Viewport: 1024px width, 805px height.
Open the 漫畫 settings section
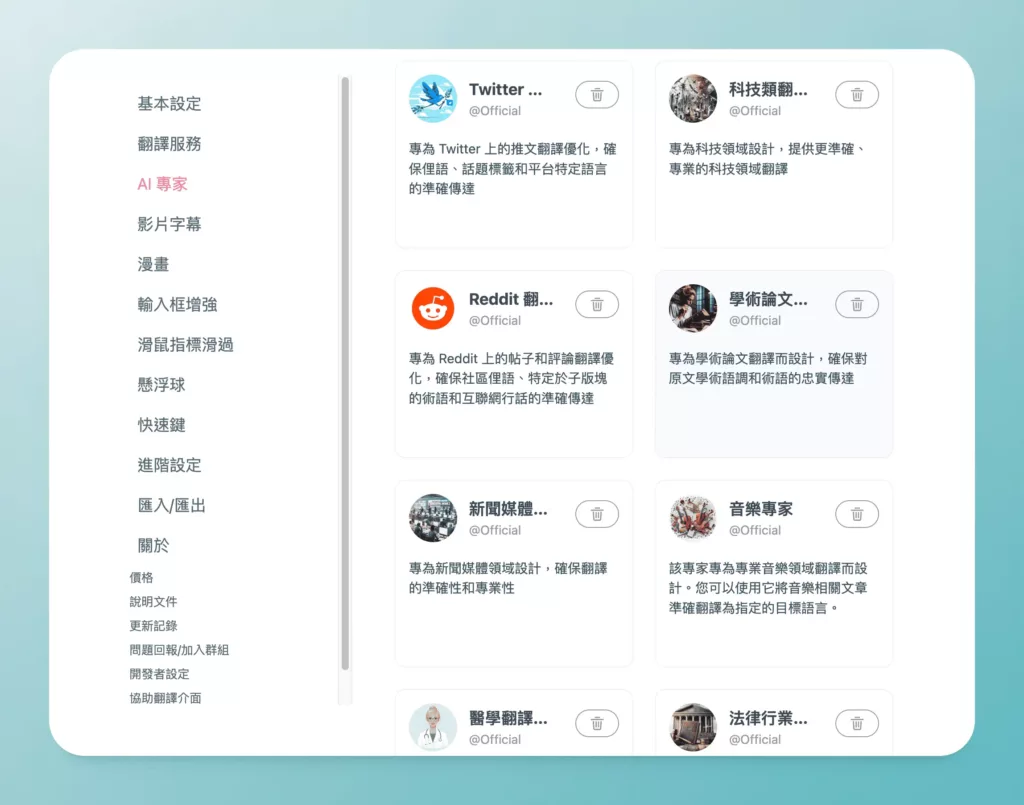[153, 264]
